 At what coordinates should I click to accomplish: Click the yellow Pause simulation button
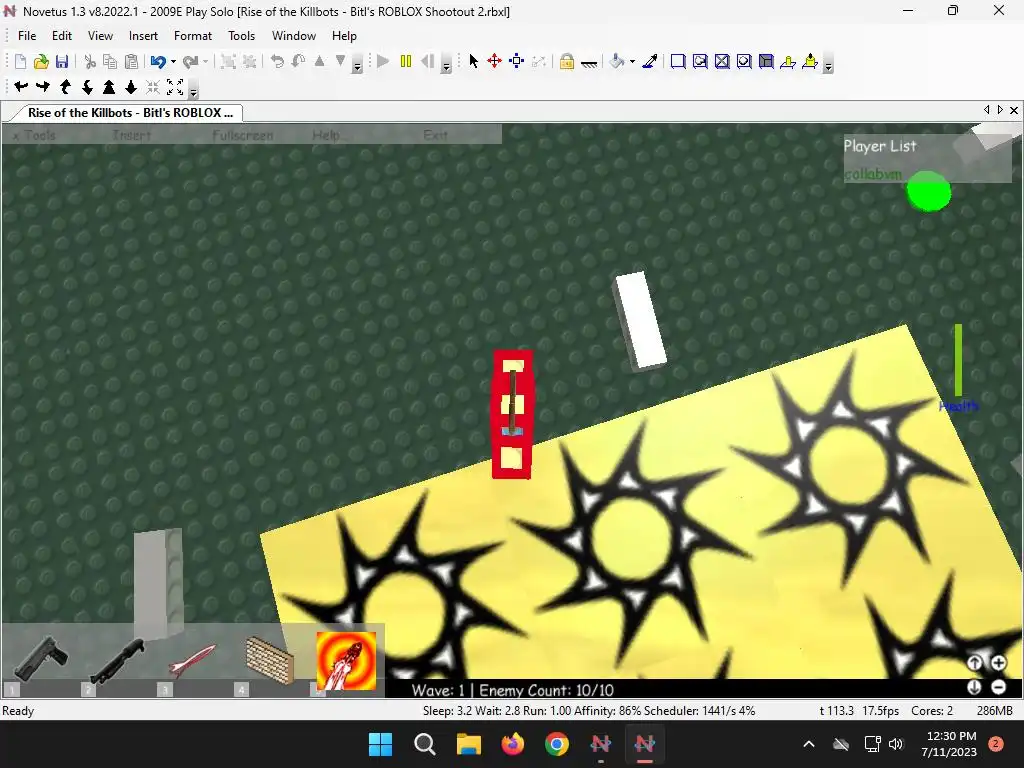tap(406, 61)
